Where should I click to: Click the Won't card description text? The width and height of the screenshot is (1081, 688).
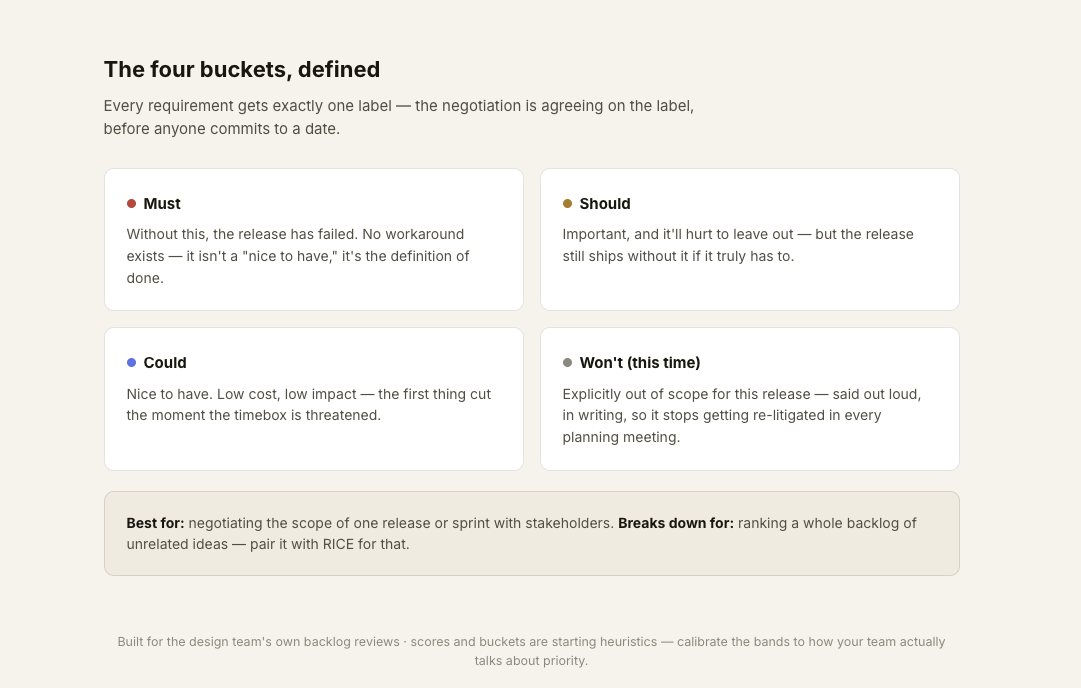[742, 415]
